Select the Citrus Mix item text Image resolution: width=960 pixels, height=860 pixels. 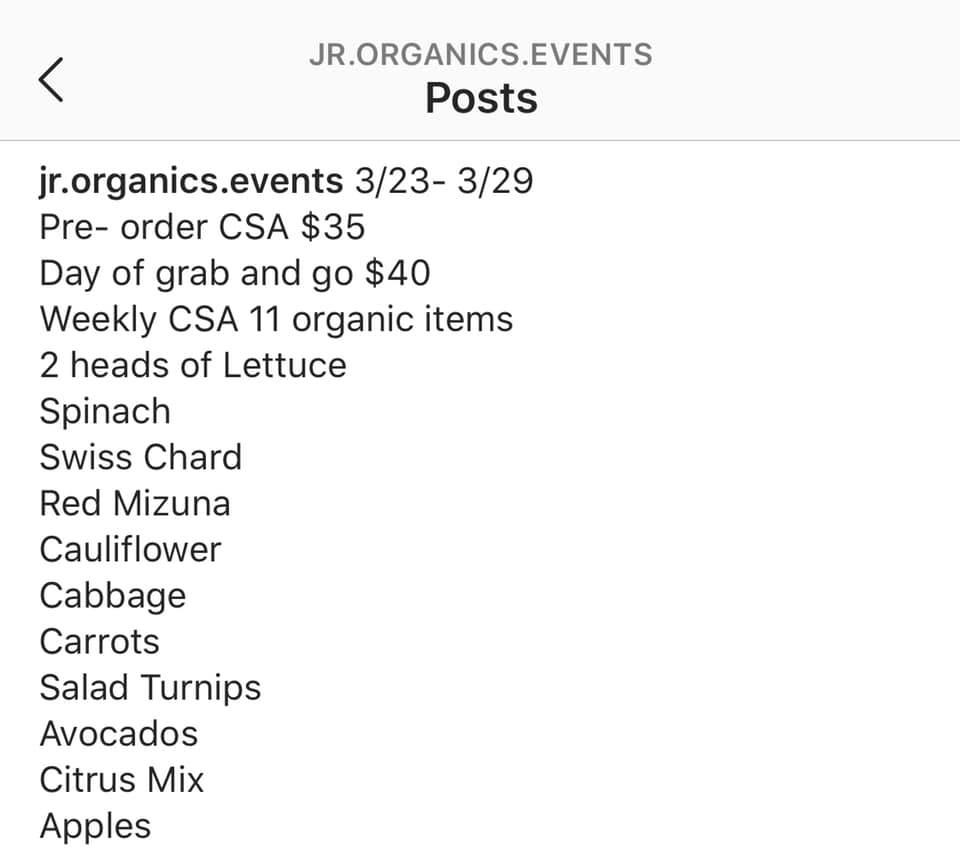[x=122, y=779]
